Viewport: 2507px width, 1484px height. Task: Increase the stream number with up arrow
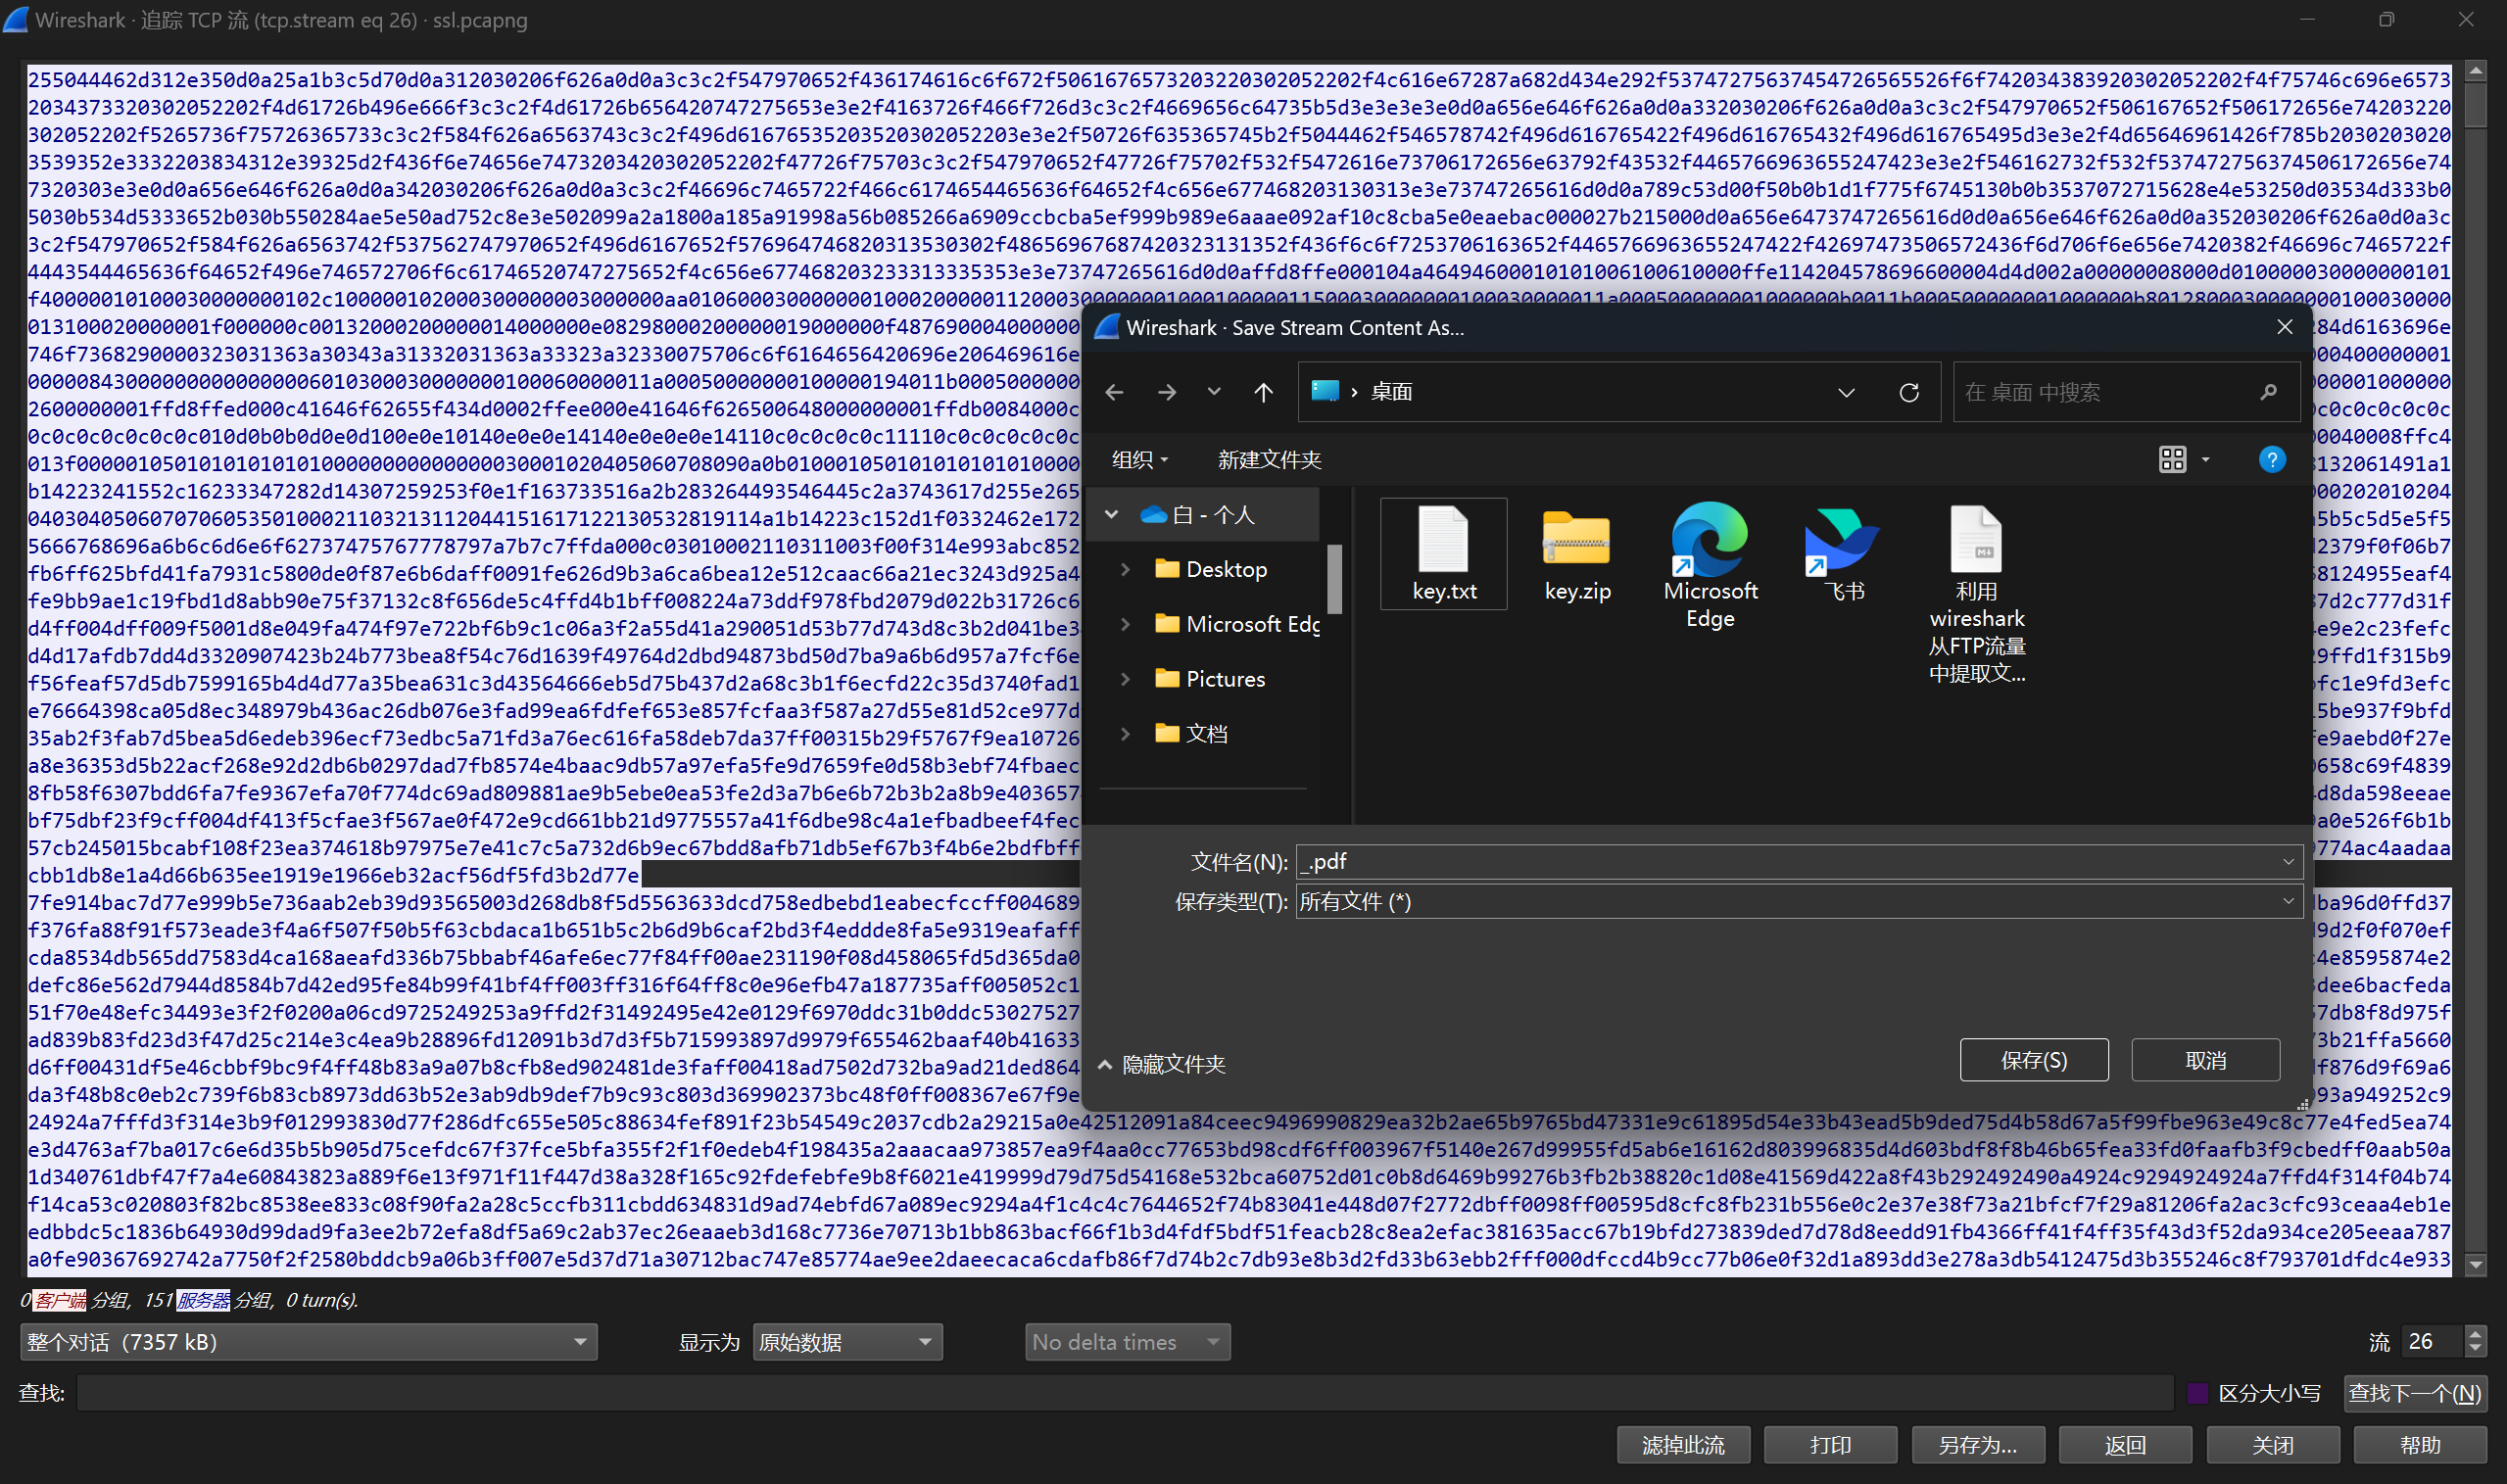pyautogui.click(x=2475, y=1334)
